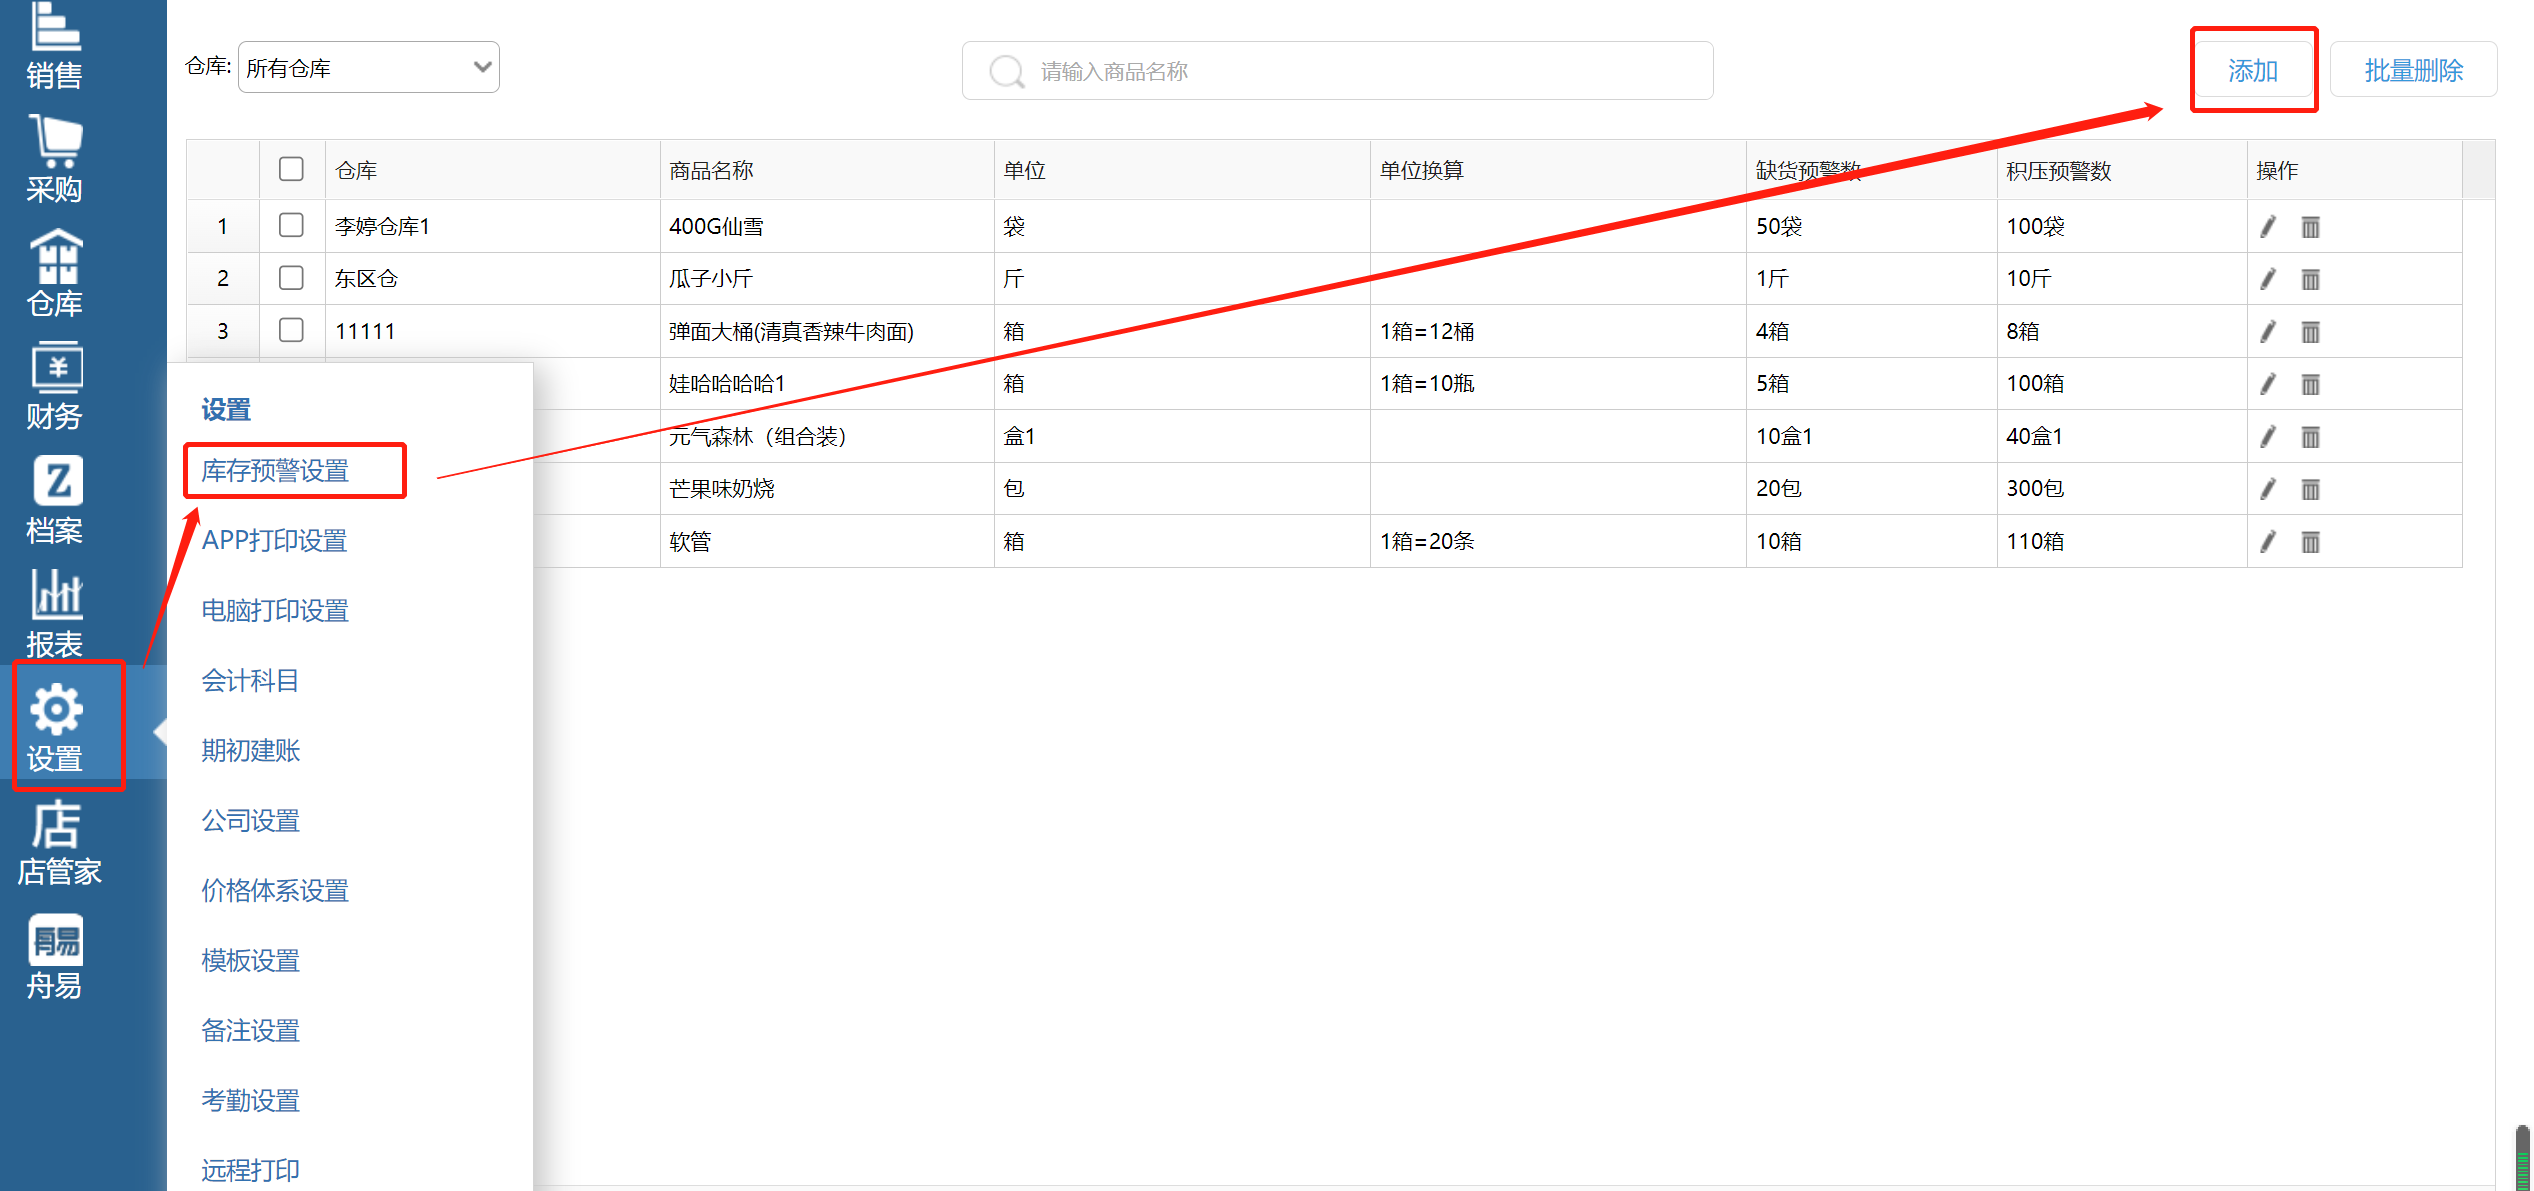Edit the 元气森林 row with pencil
The height and width of the screenshot is (1191, 2534).
[x=2268, y=437]
